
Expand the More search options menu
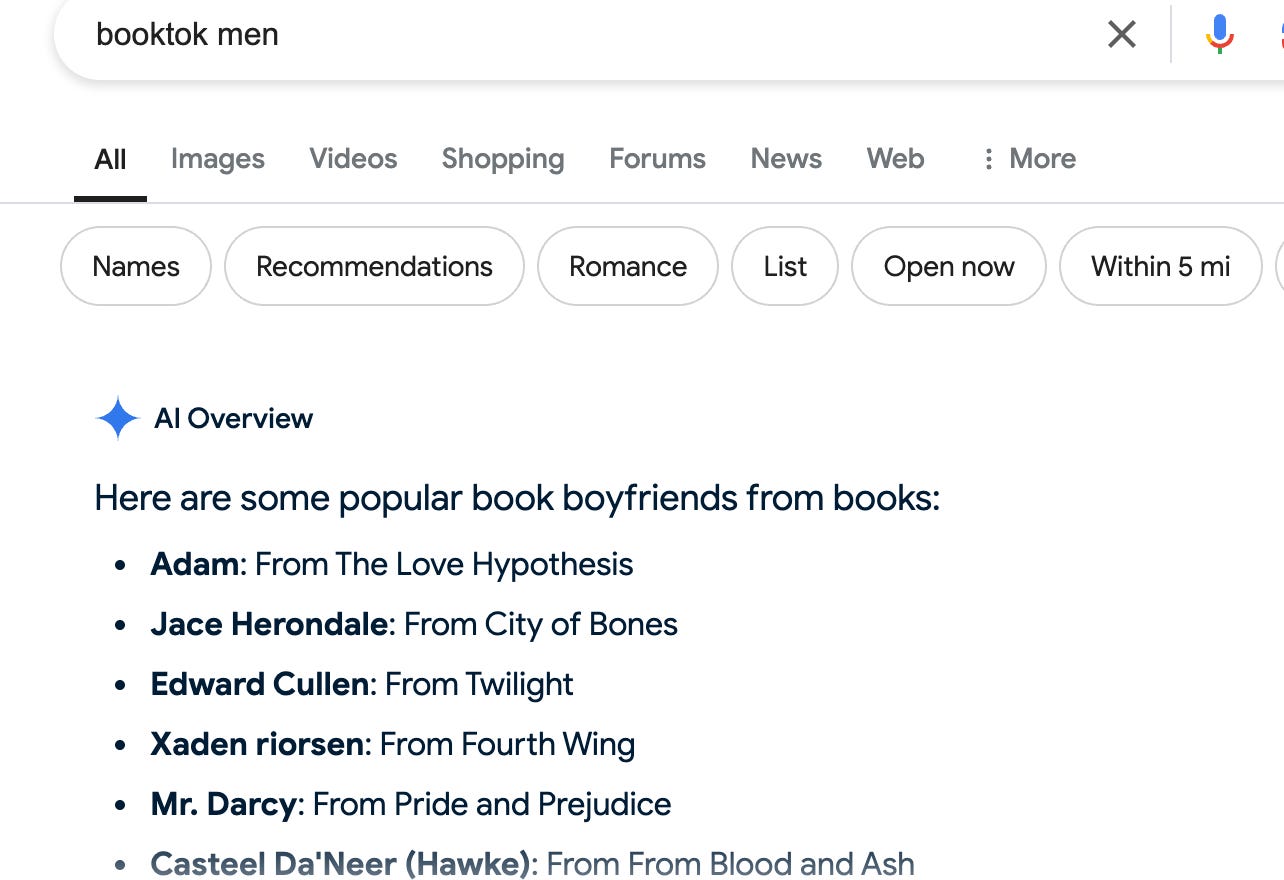[1028, 159]
